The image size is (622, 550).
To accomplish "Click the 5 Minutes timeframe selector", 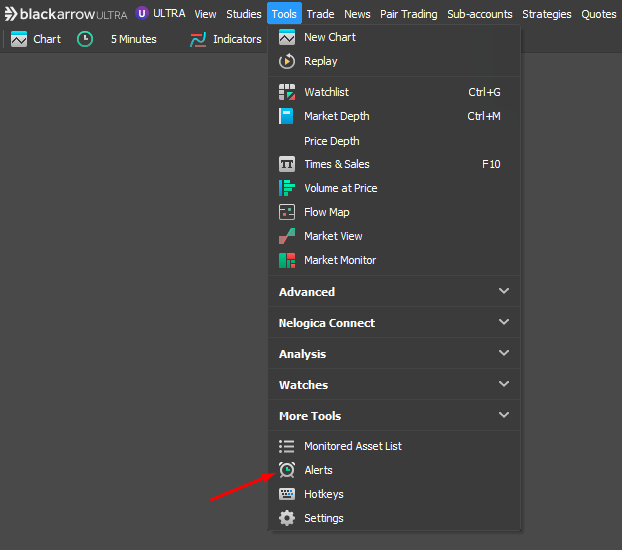I will (x=132, y=39).
